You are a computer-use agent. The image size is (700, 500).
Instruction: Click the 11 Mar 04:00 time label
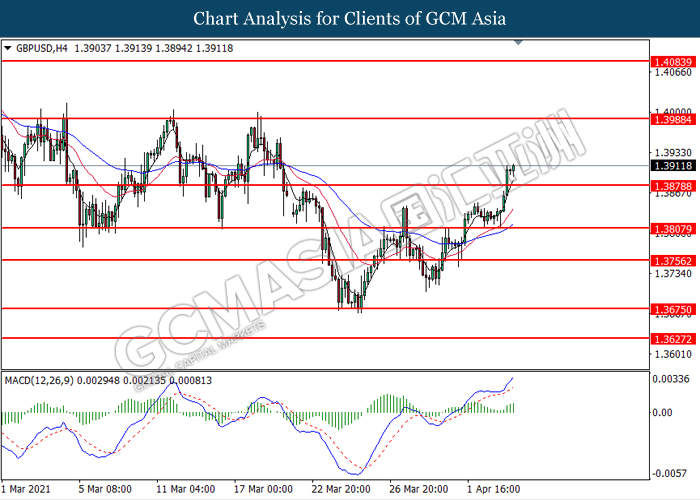click(186, 489)
